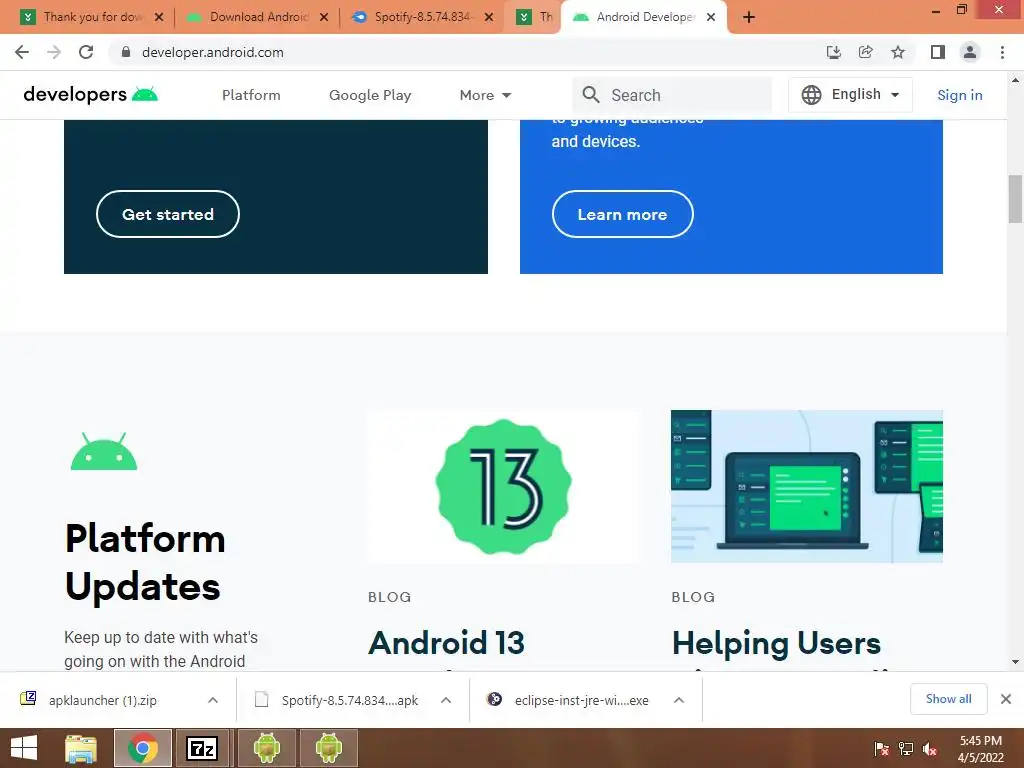Click the muted volume tray icon
Screen dimensions: 1024x768
[930, 749]
